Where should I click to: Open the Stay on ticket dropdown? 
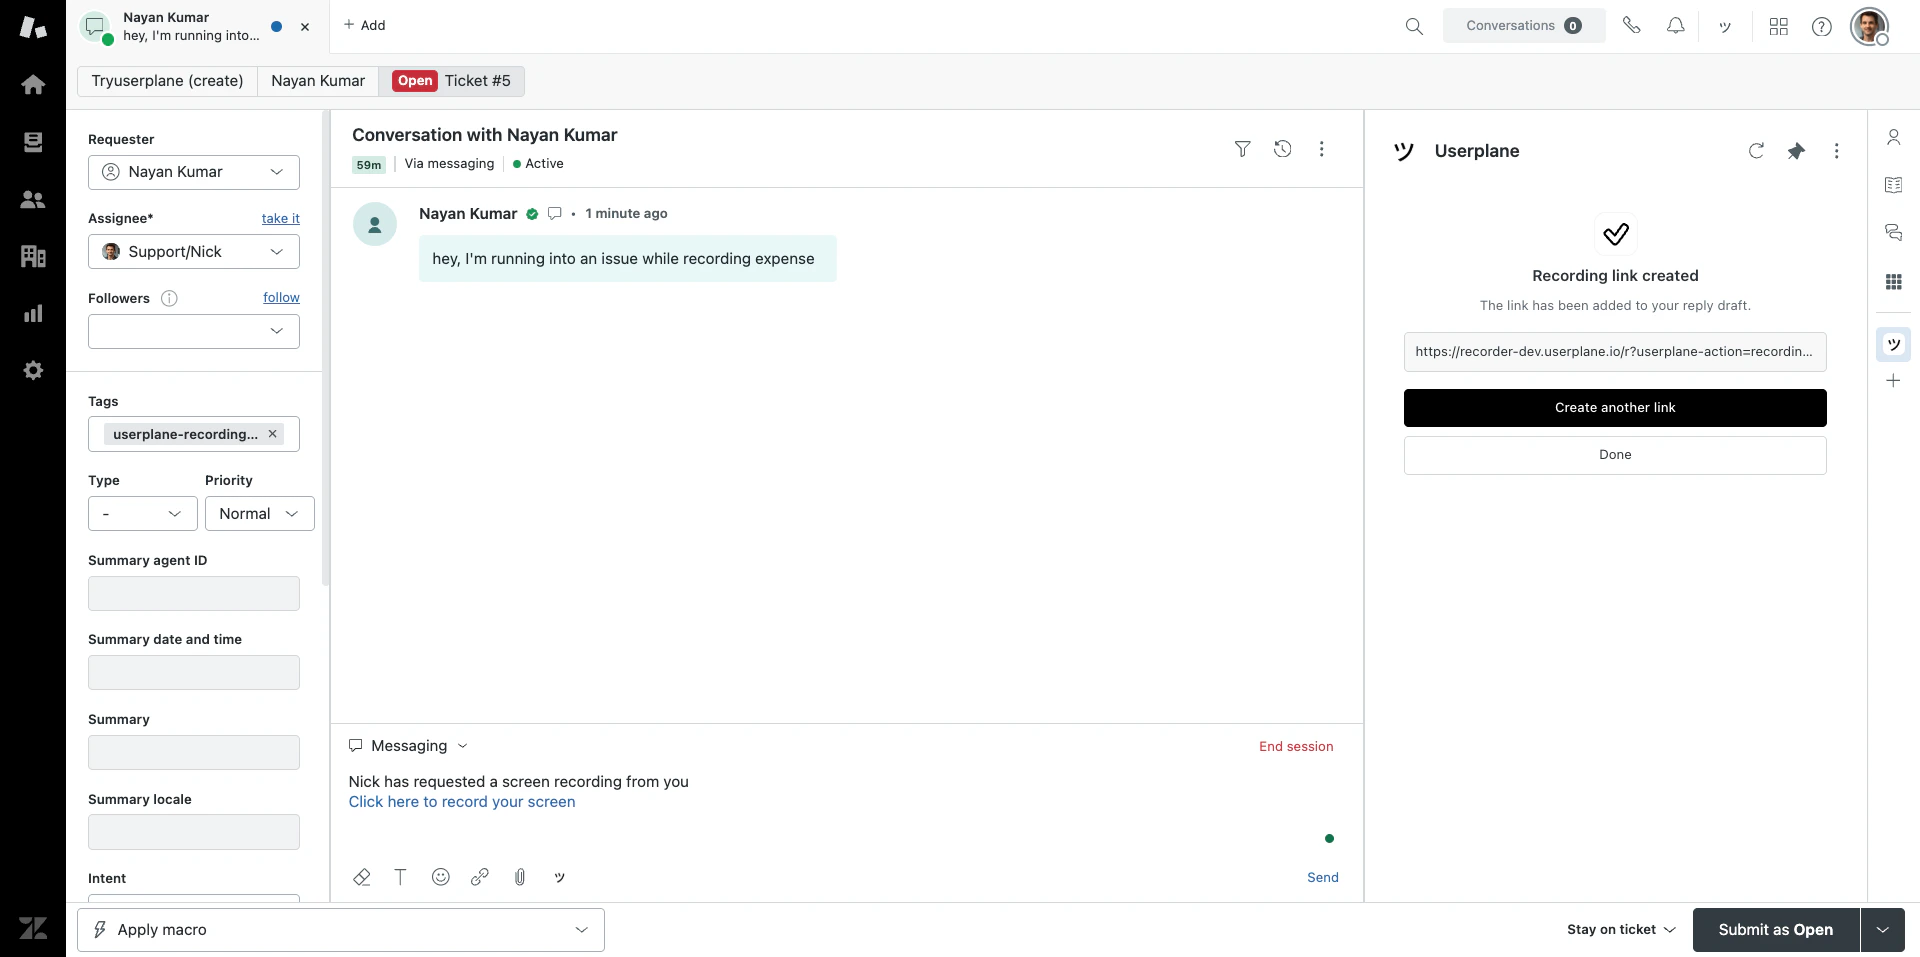pos(1621,930)
